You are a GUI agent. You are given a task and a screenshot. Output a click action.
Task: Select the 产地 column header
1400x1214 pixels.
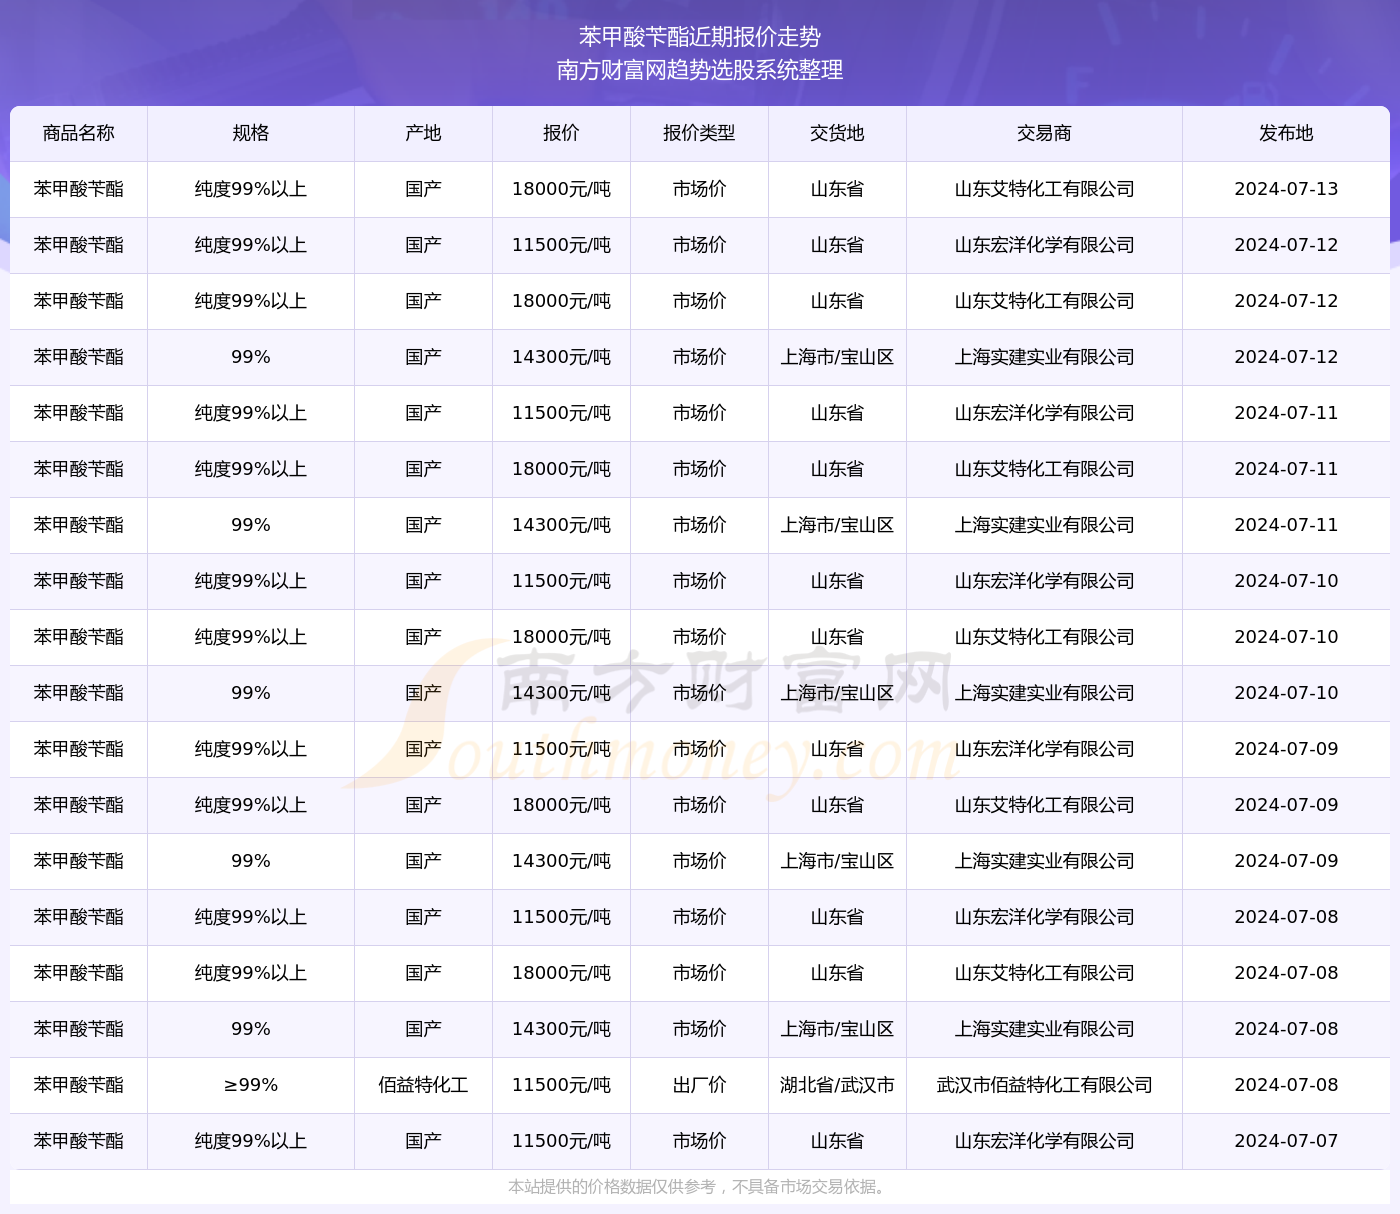click(423, 133)
